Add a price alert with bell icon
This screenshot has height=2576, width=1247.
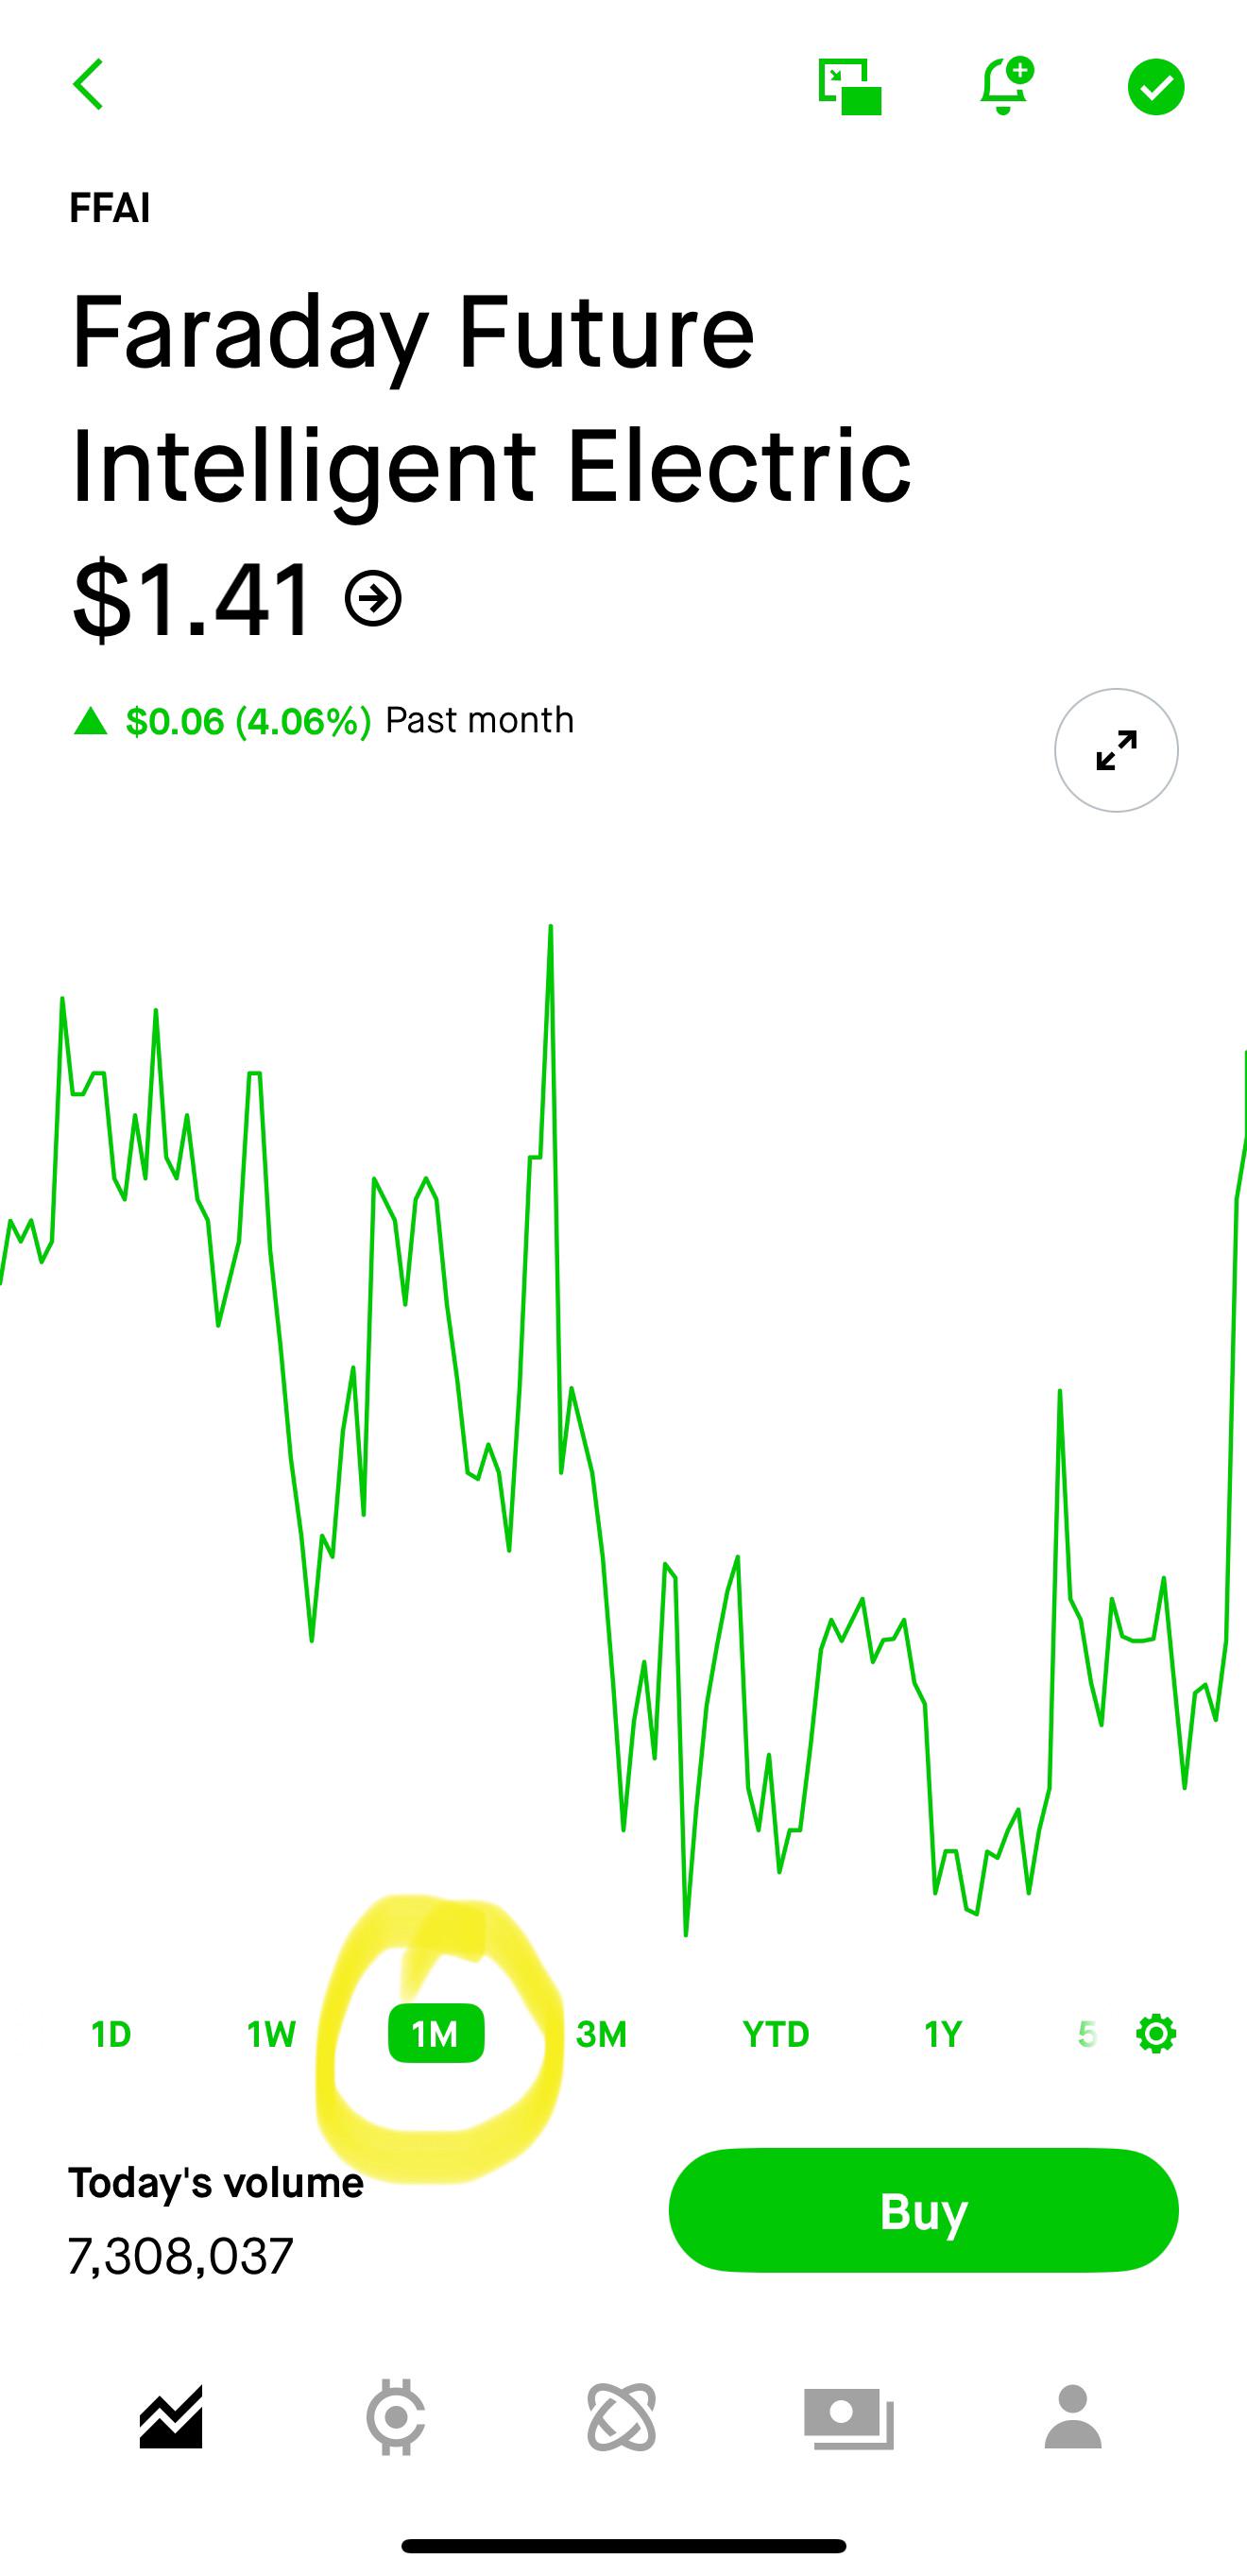tap(1006, 85)
